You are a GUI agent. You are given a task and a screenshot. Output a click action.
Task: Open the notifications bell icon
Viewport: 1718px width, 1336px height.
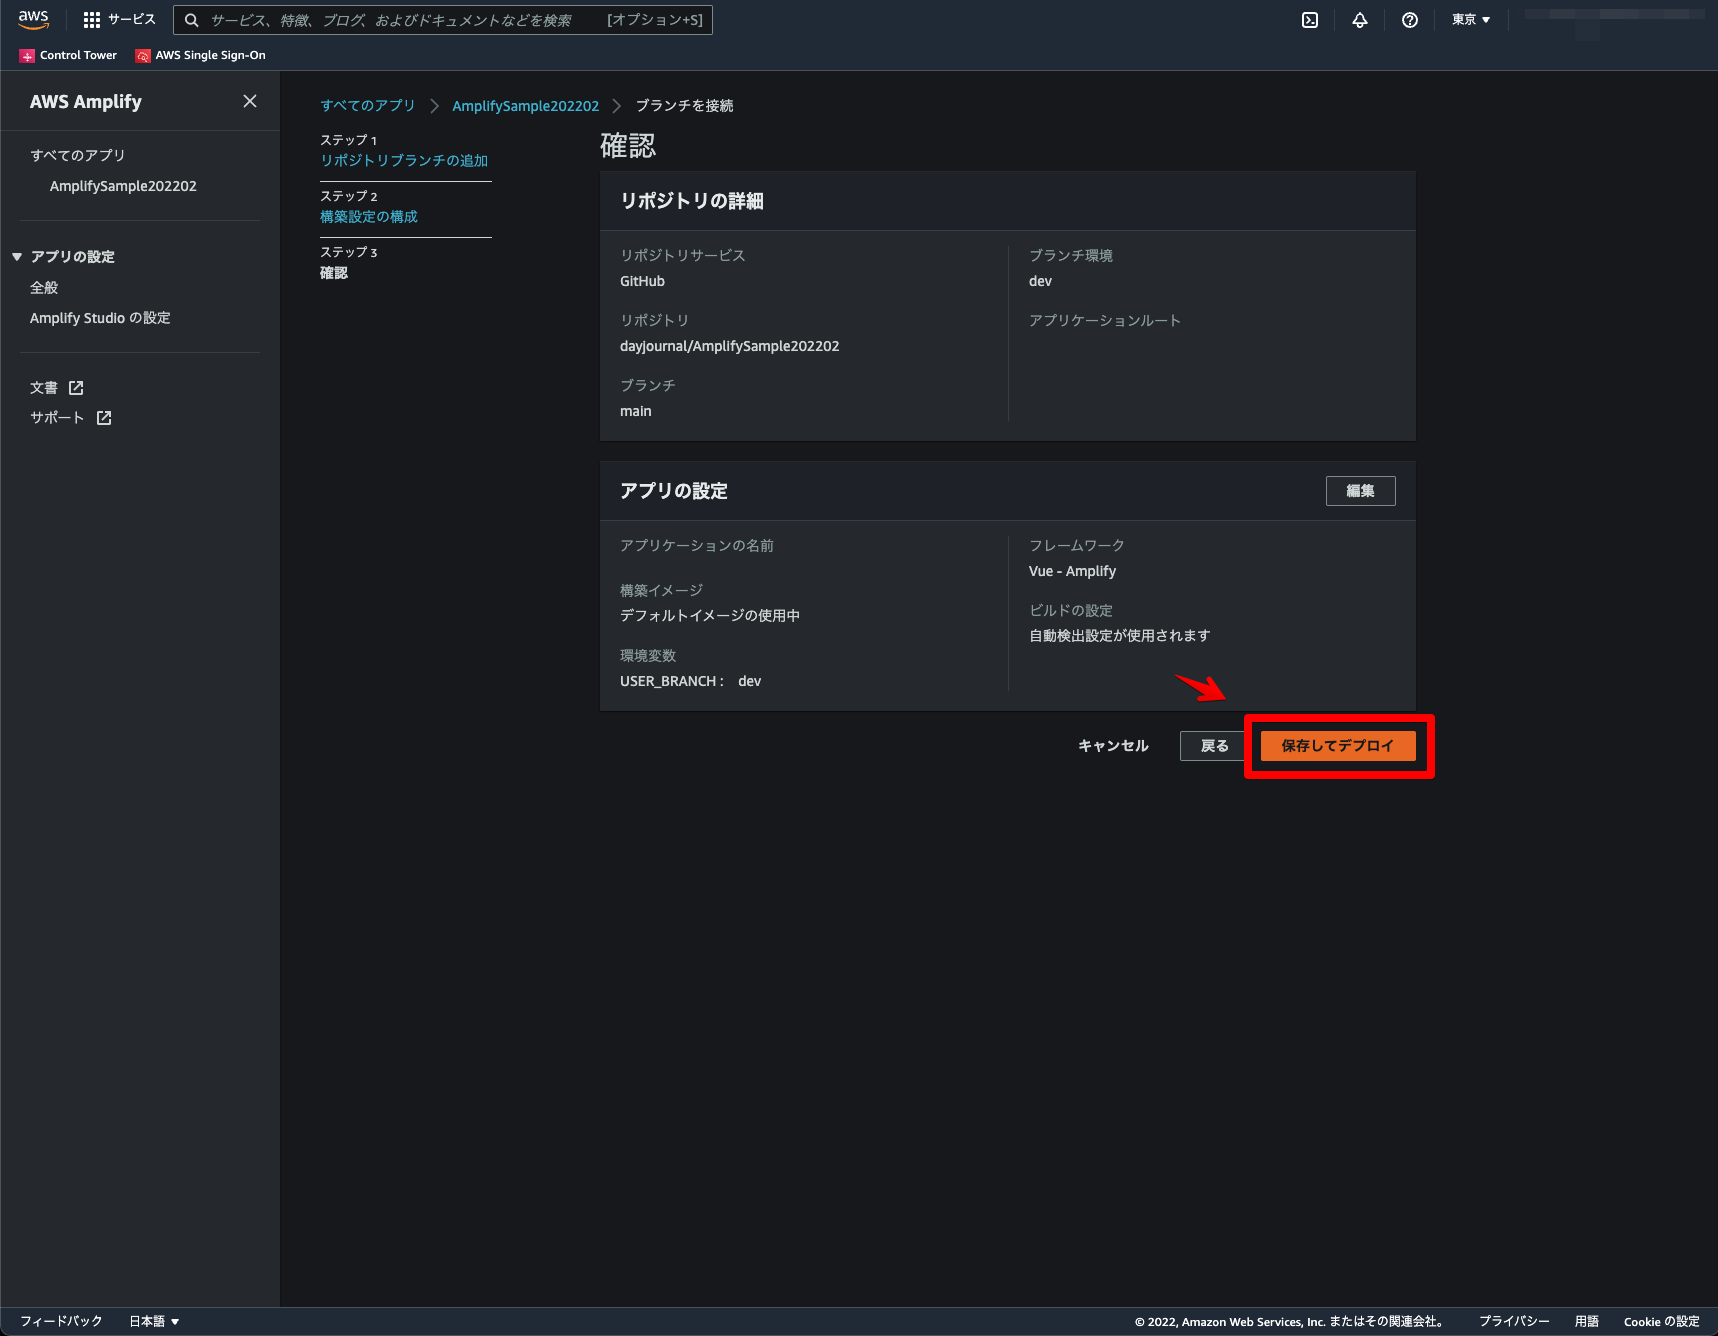click(1360, 20)
